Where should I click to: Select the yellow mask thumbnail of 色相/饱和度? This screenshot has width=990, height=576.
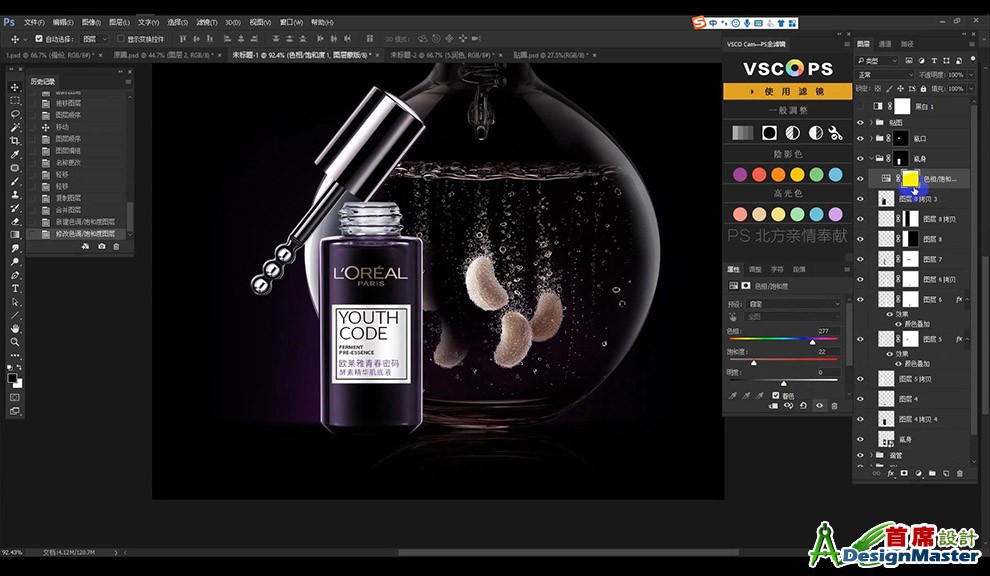[x=910, y=179]
